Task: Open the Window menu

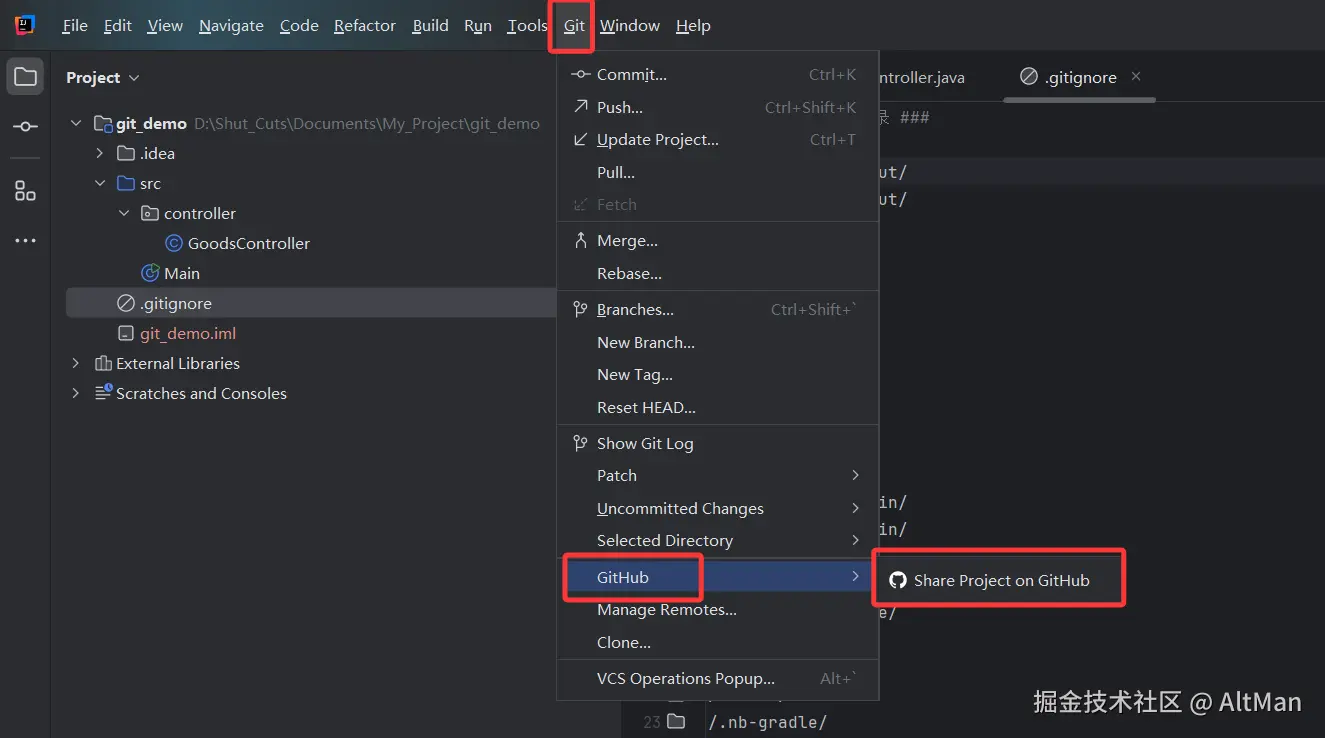Action: (630, 26)
